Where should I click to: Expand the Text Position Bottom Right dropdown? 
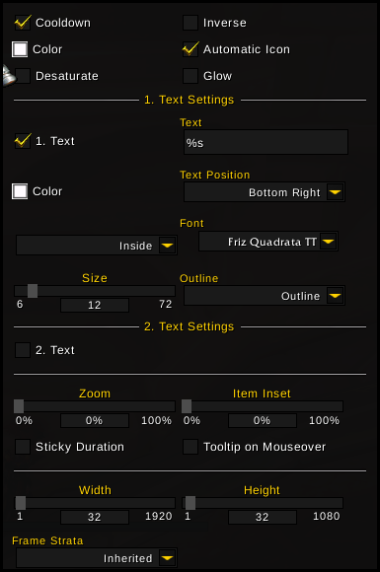coord(335,192)
